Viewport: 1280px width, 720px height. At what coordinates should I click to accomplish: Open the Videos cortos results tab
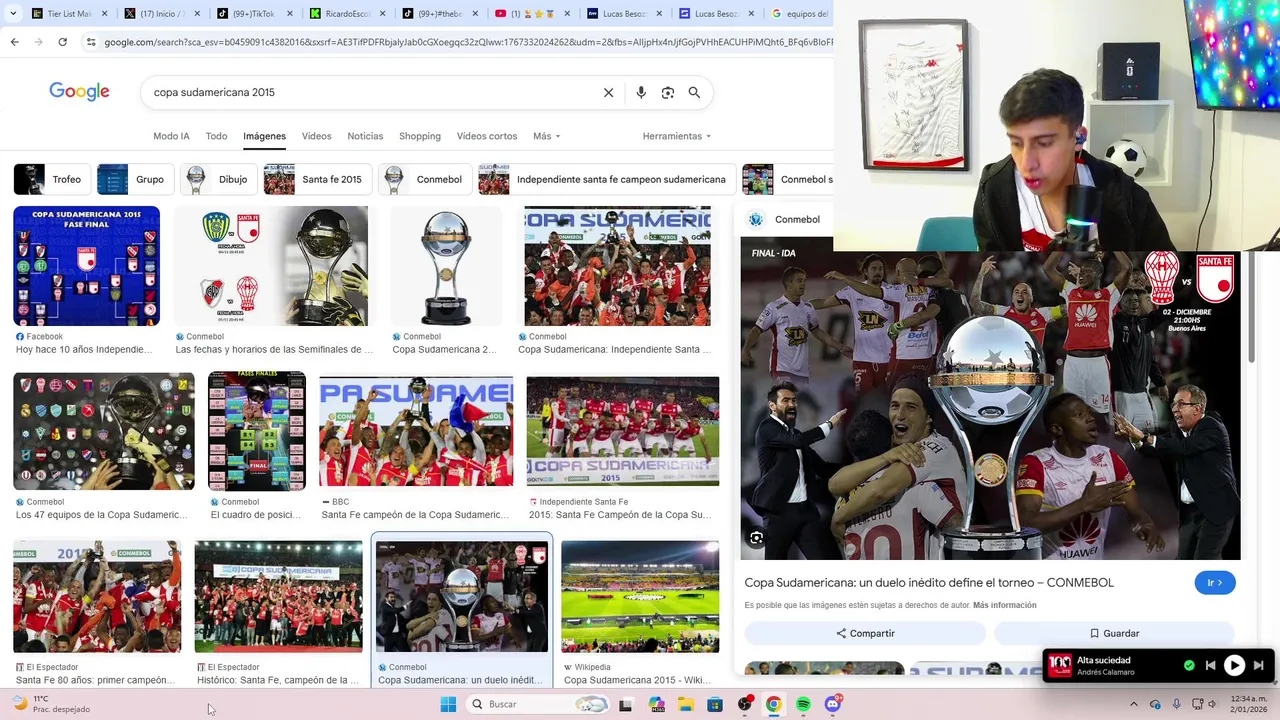tap(487, 136)
